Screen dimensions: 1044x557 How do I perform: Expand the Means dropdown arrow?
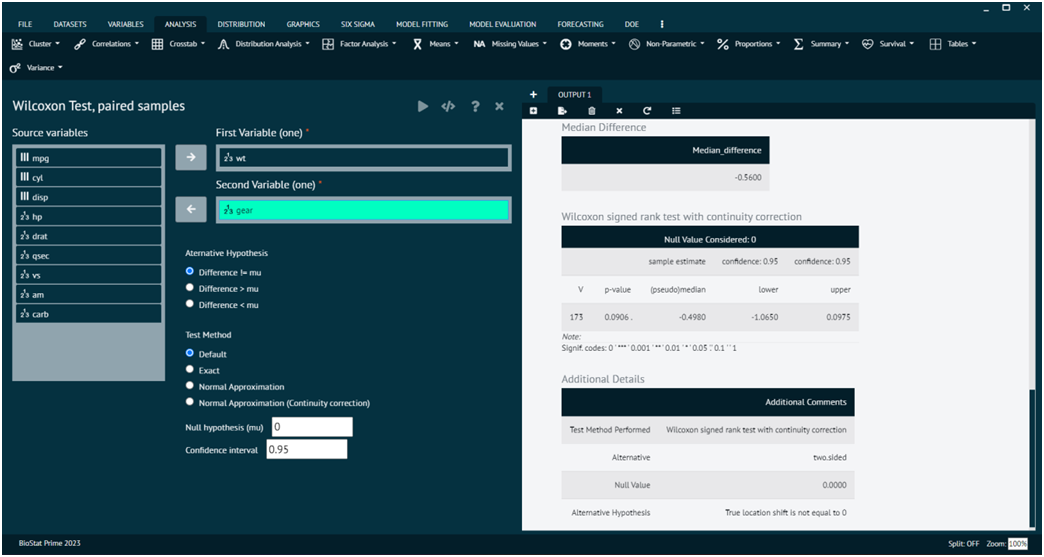(x=456, y=44)
